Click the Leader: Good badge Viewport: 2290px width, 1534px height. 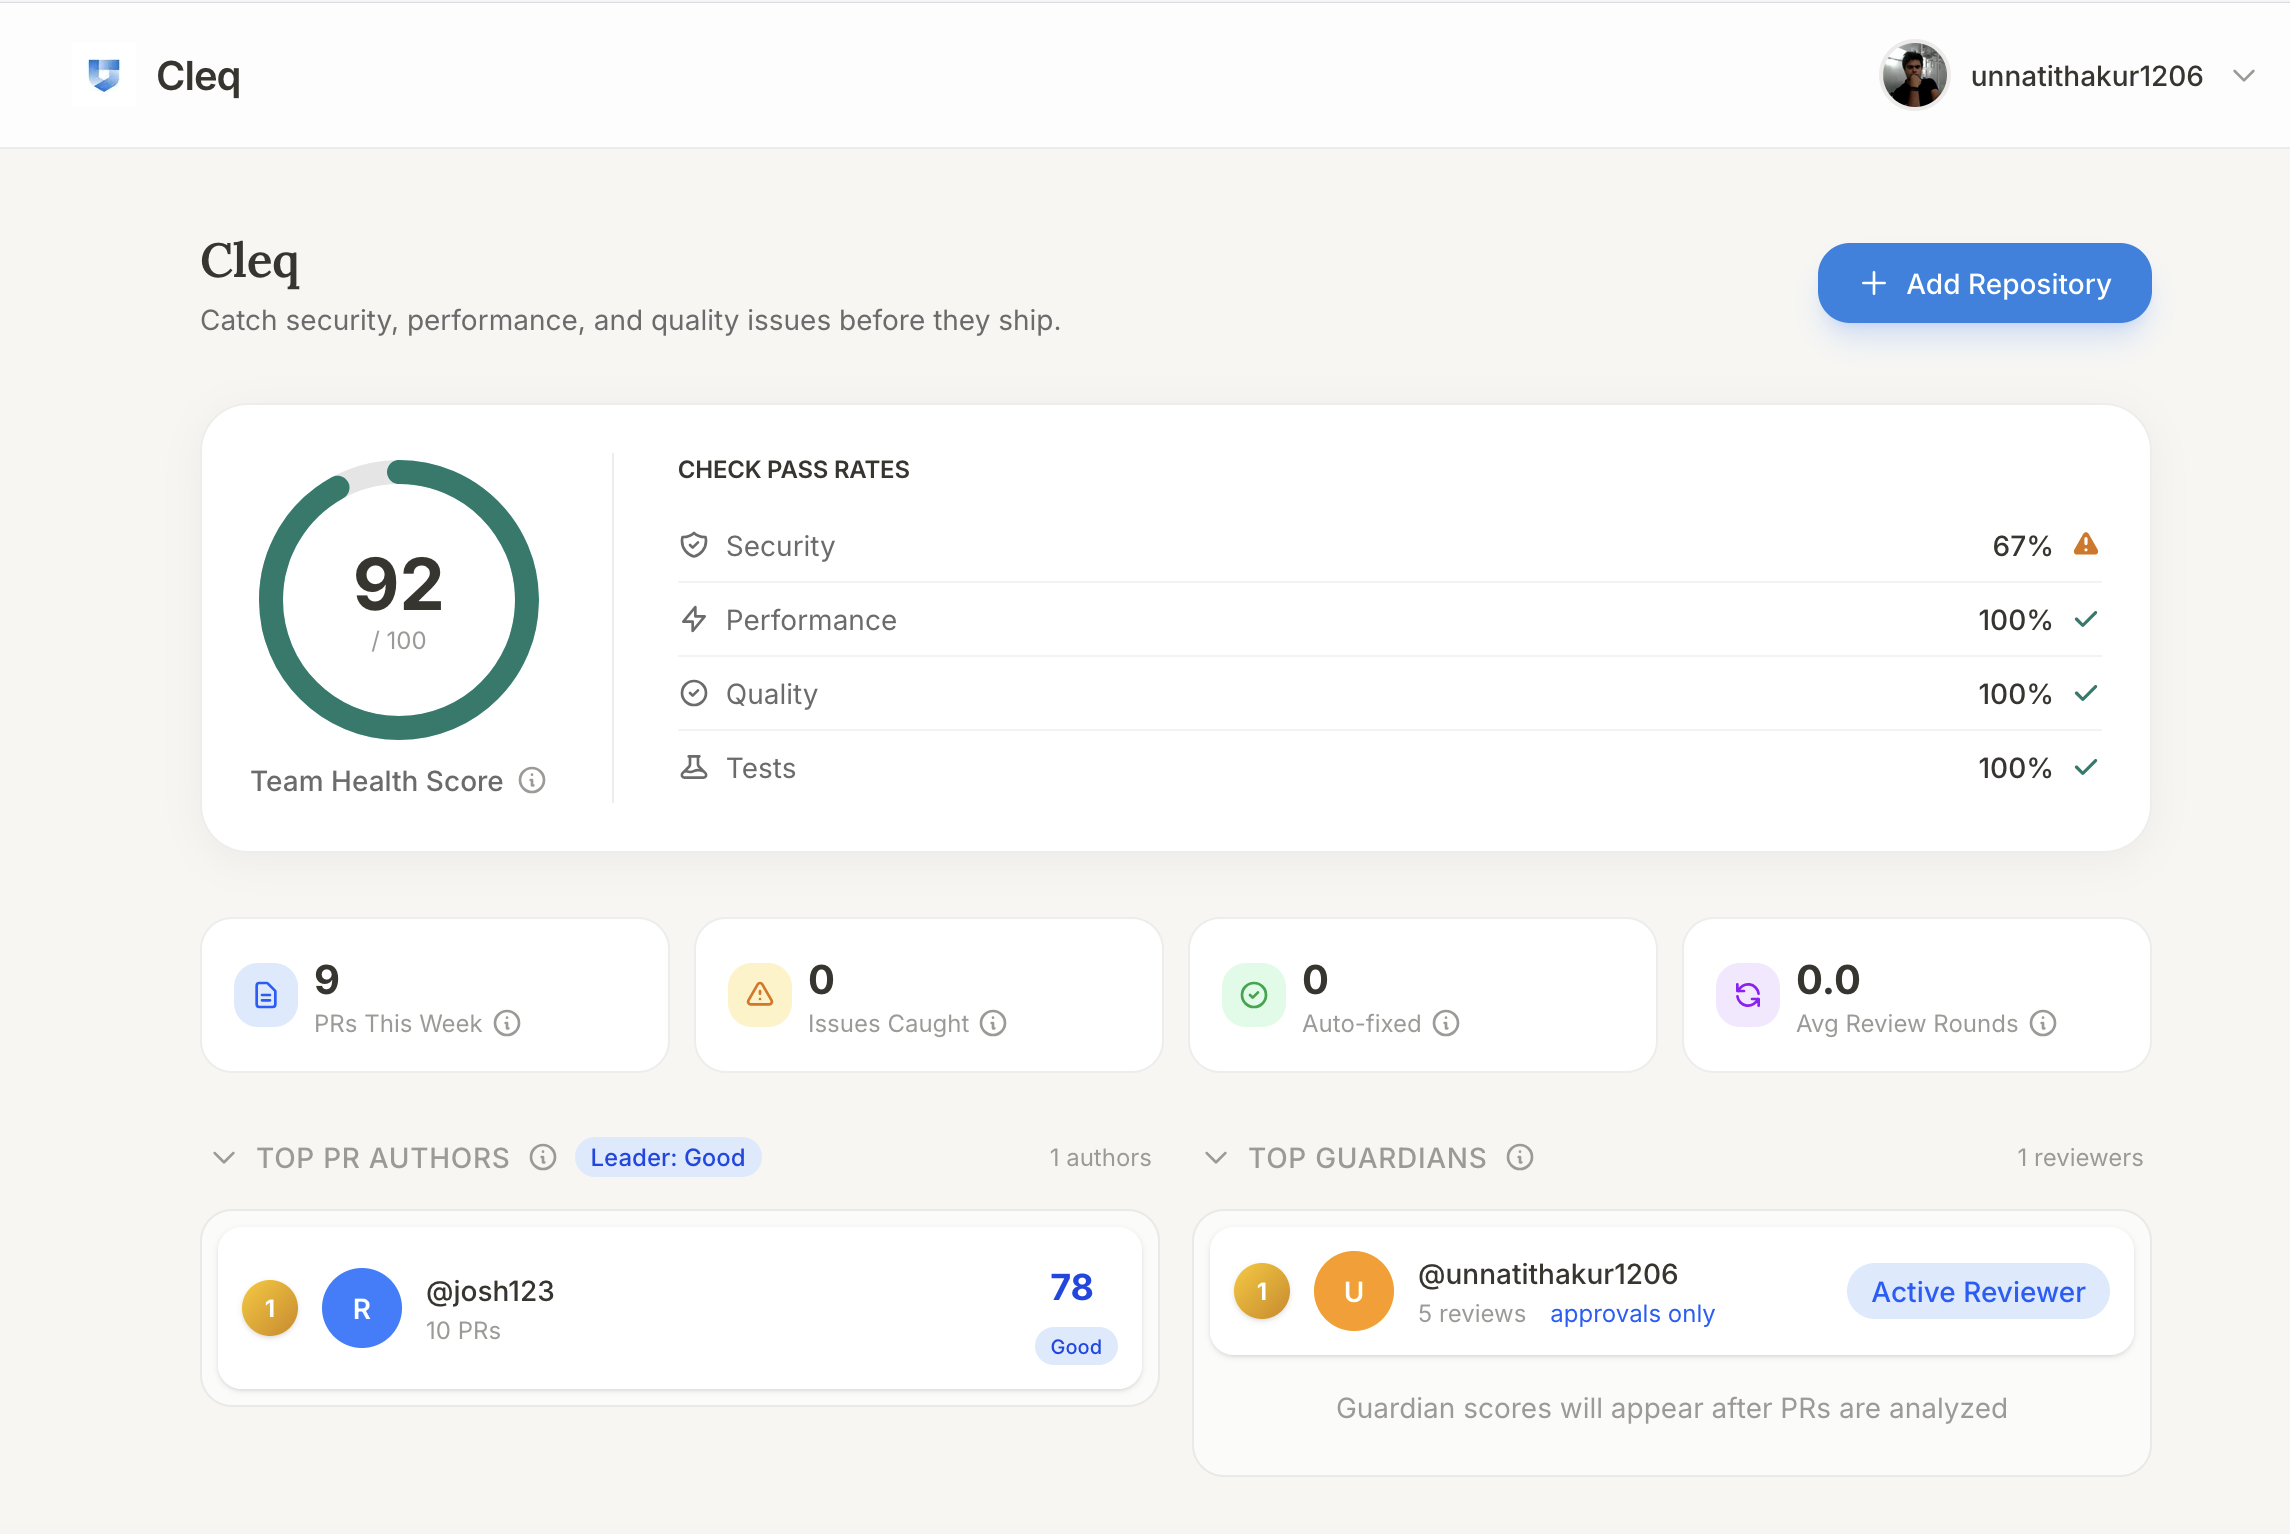click(x=667, y=1157)
